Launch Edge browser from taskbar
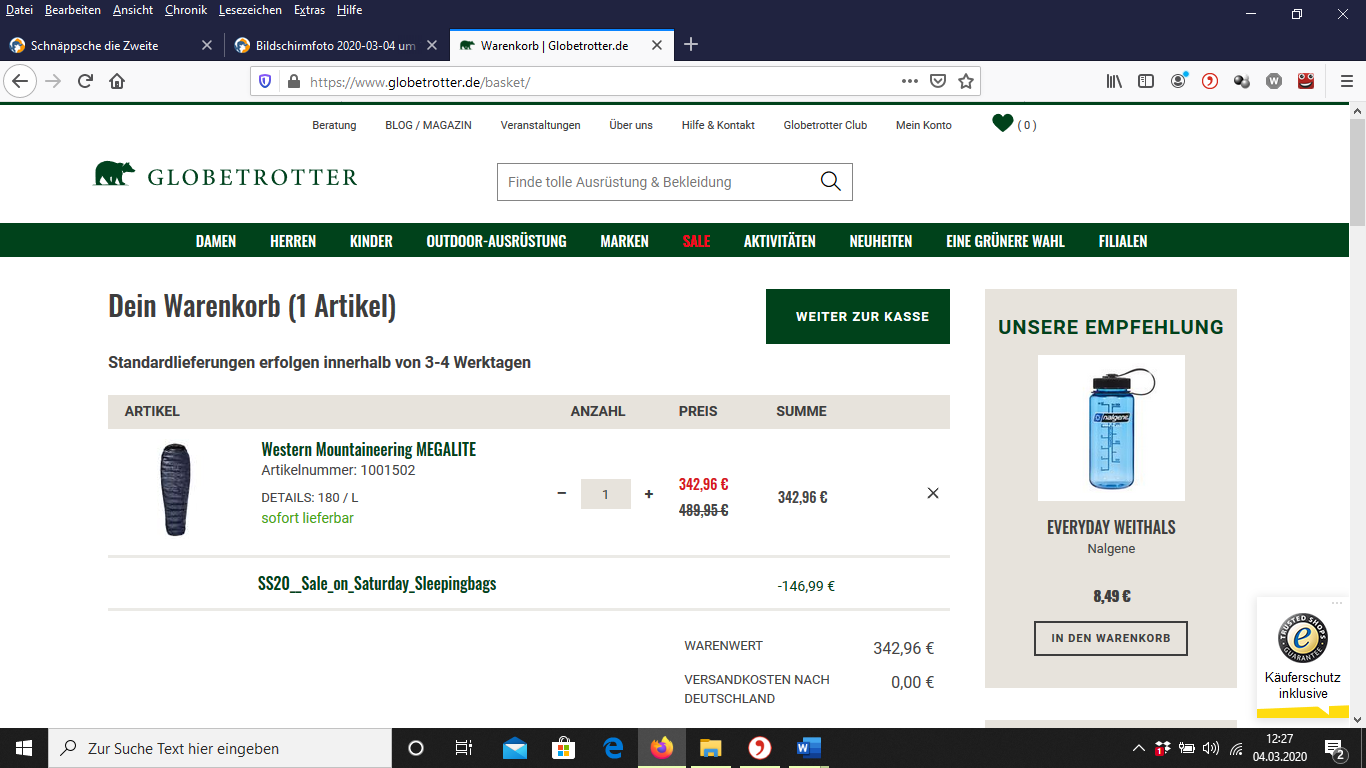This screenshot has width=1366, height=768. [x=613, y=748]
